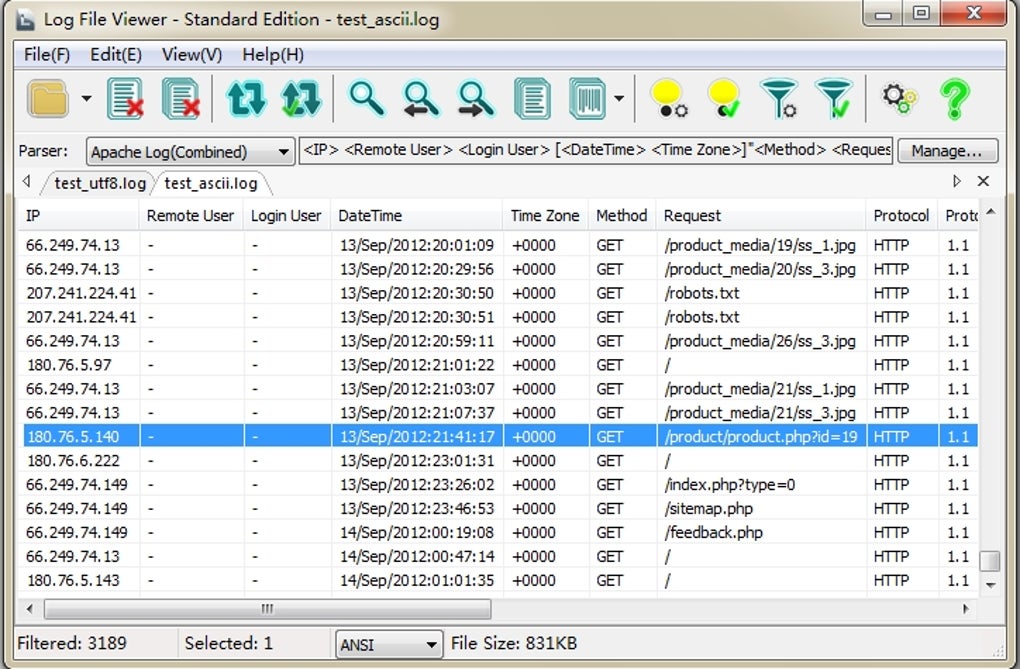The image size is (1020, 669).
Task: Sort by Time Zone column header
Action: 545,215
